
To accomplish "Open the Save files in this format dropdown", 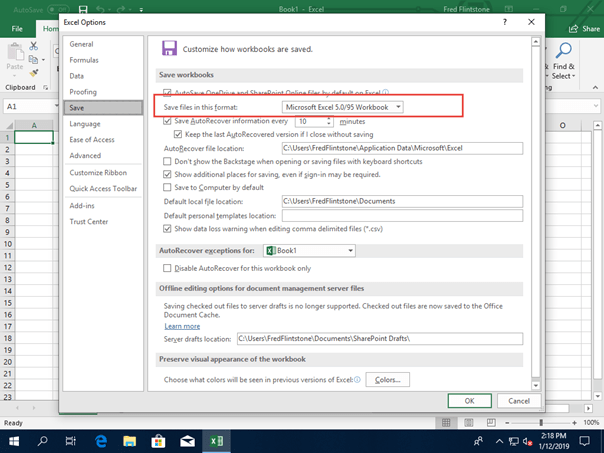I will 343,106.
